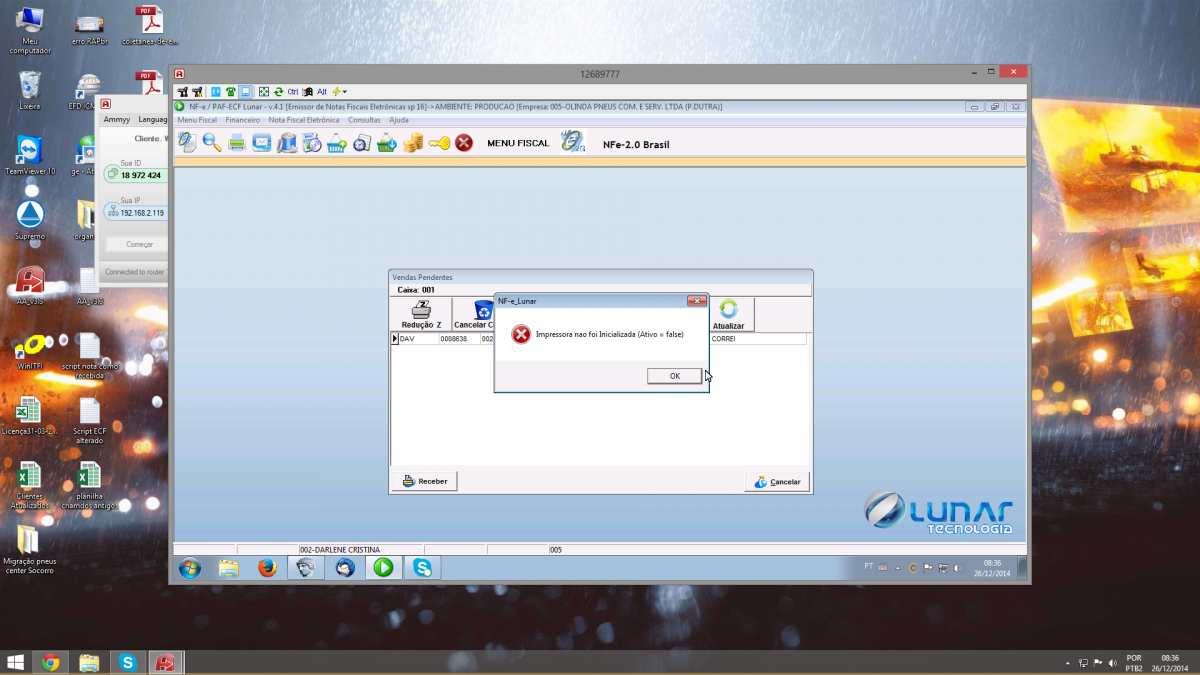Click the magnifying glass search toolbar icon

click(x=212, y=142)
